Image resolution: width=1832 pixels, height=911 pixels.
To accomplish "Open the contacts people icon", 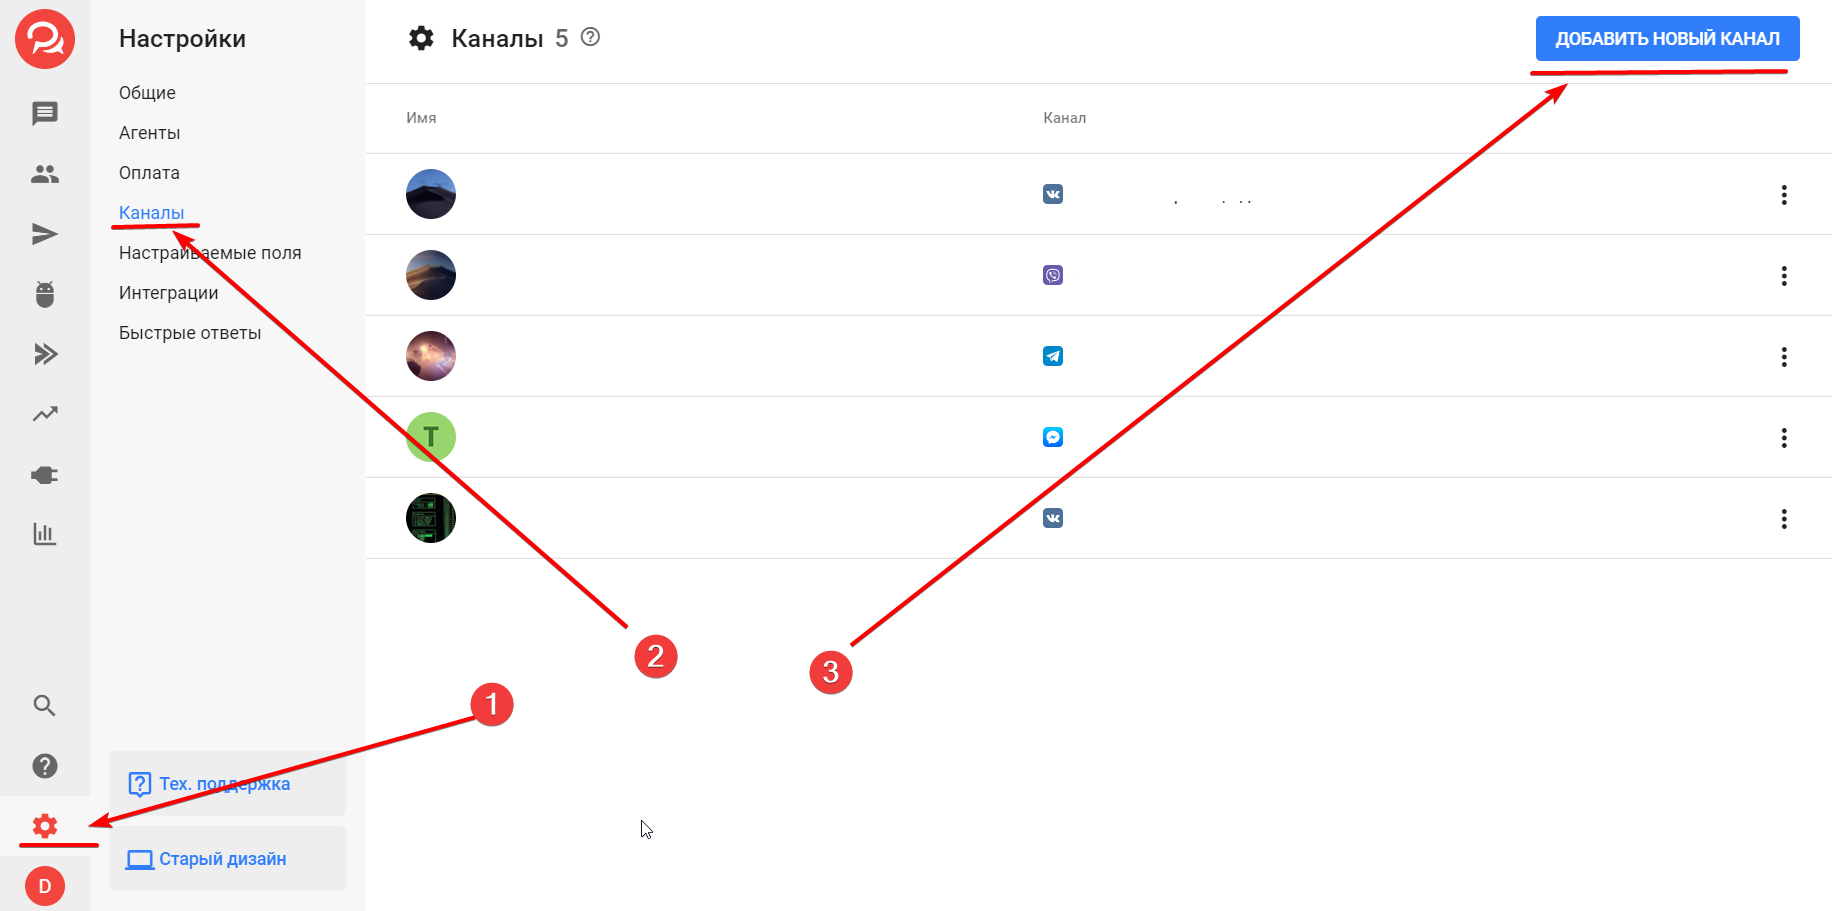I will pyautogui.click(x=45, y=174).
